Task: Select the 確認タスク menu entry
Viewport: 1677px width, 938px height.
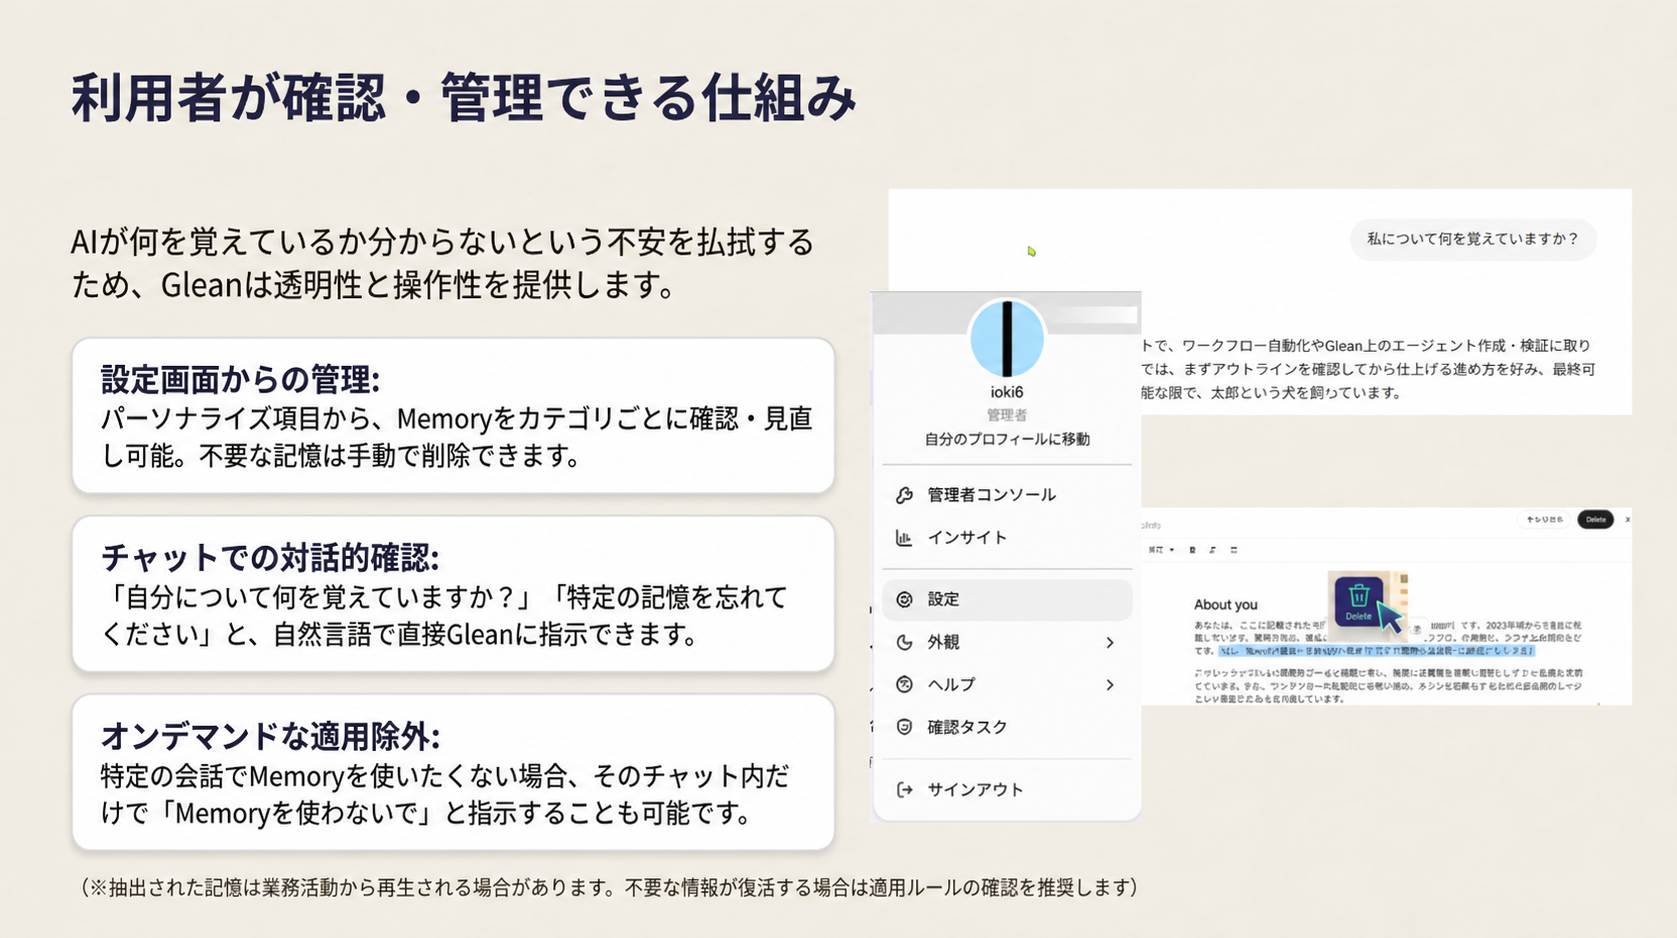Action: click(x=1007, y=727)
